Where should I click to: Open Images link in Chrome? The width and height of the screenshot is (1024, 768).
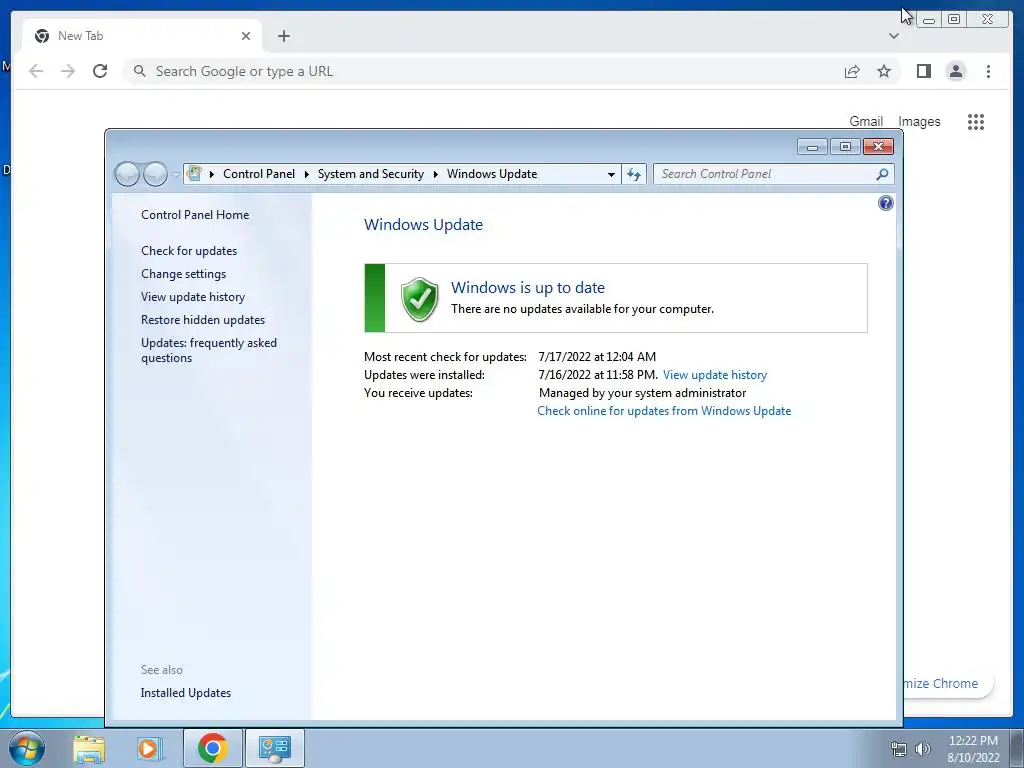pyautogui.click(x=919, y=121)
